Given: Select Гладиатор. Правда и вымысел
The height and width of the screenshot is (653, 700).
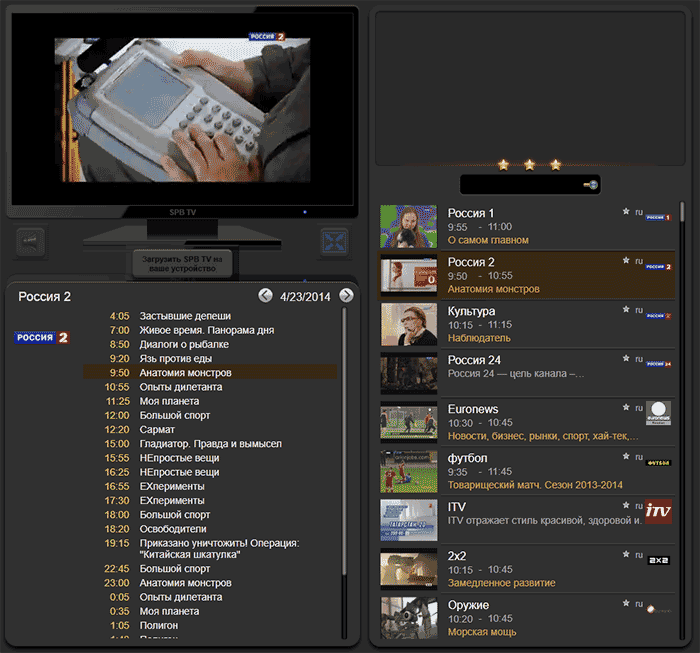Looking at the screenshot, I should click(210, 444).
